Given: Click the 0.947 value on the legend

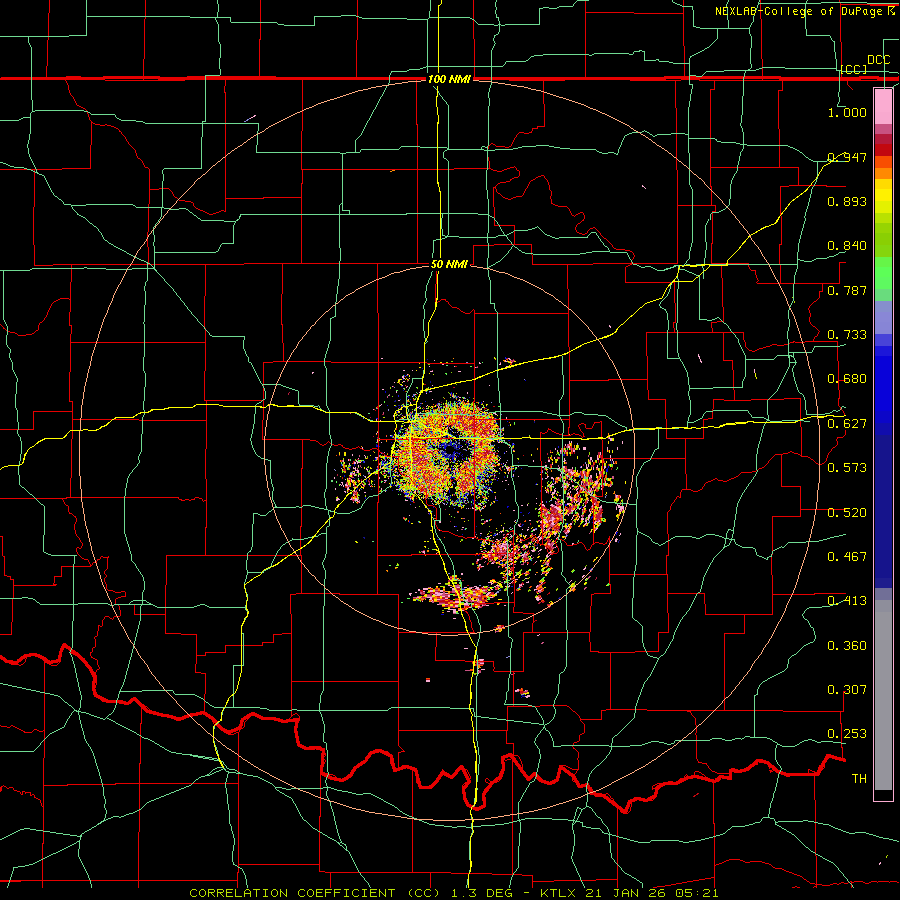Looking at the screenshot, I should [x=847, y=157].
